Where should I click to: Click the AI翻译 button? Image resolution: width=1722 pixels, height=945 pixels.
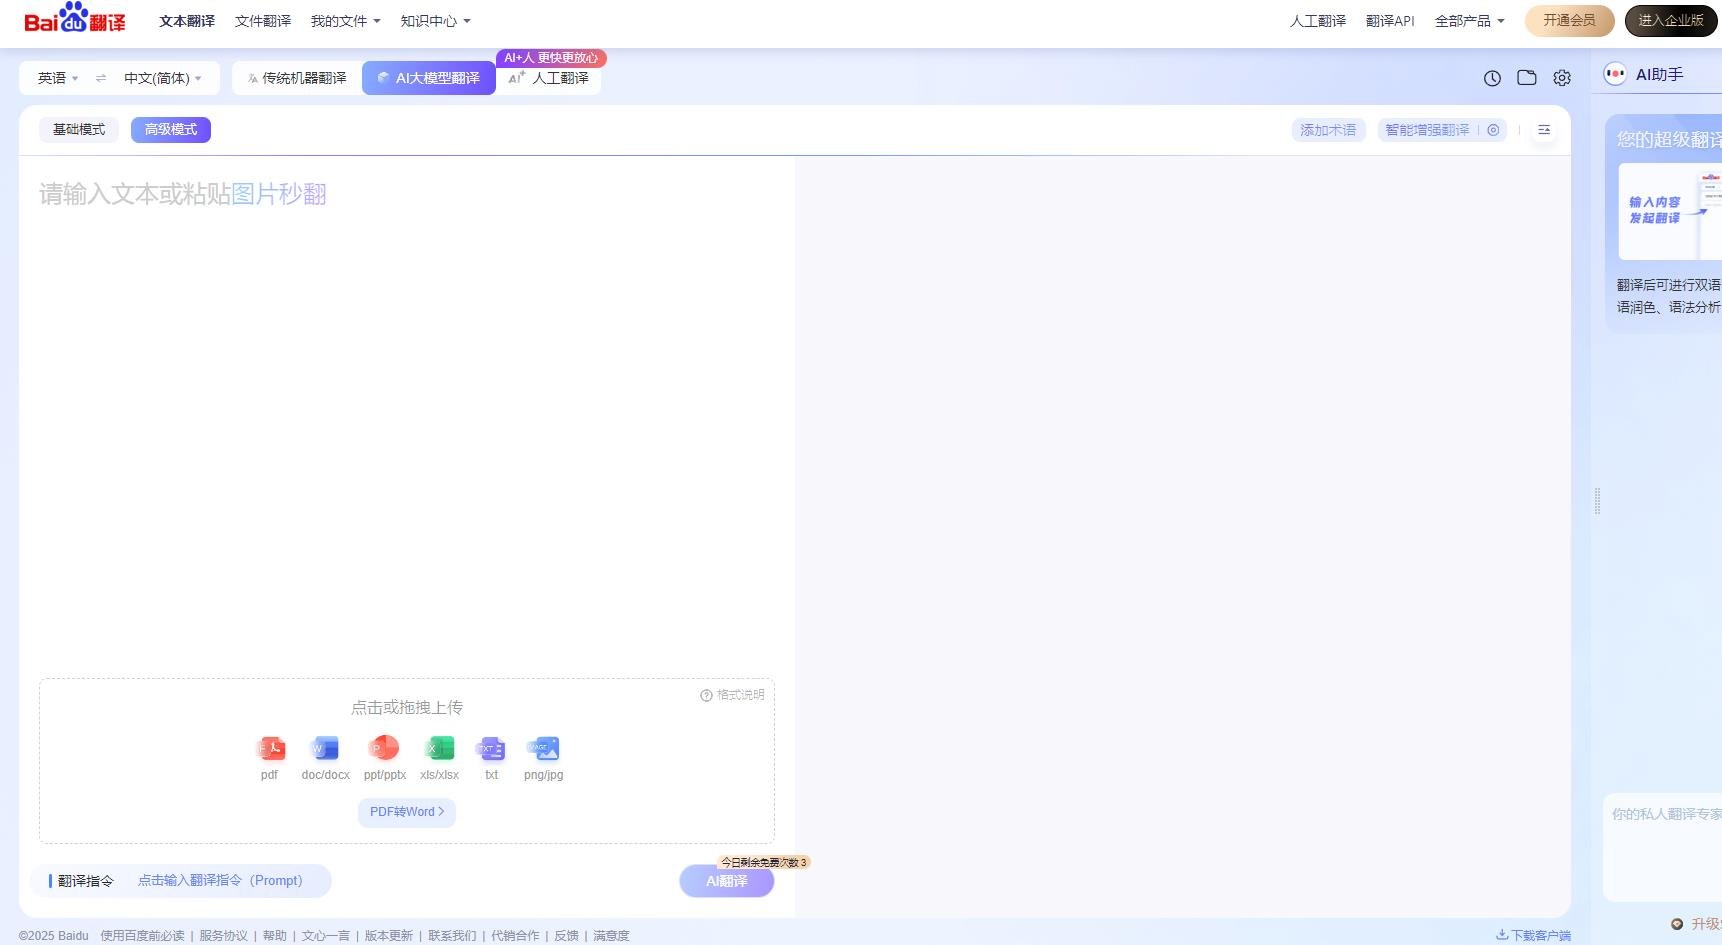(x=727, y=881)
